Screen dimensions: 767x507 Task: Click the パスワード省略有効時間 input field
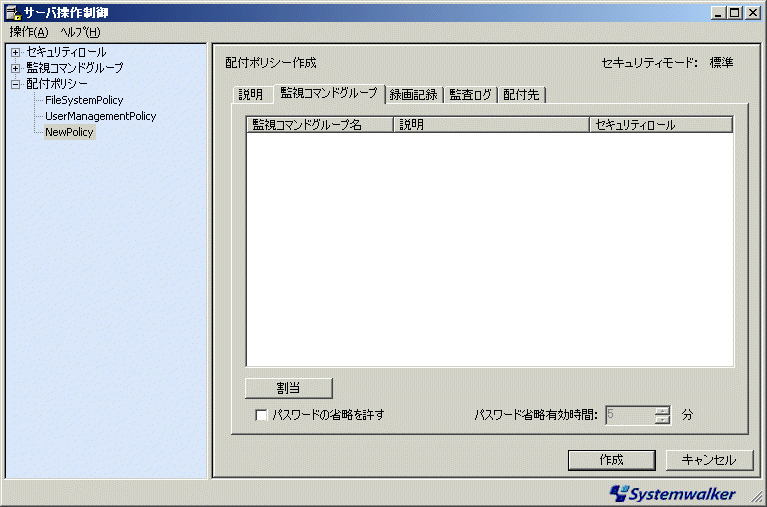click(629, 415)
